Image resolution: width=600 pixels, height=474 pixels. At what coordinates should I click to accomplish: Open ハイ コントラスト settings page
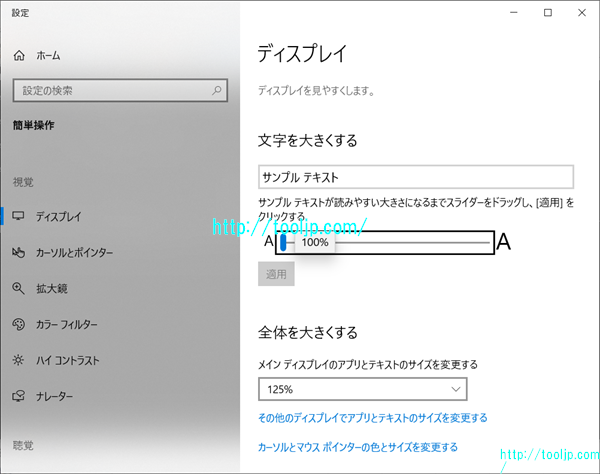[x=67, y=360]
